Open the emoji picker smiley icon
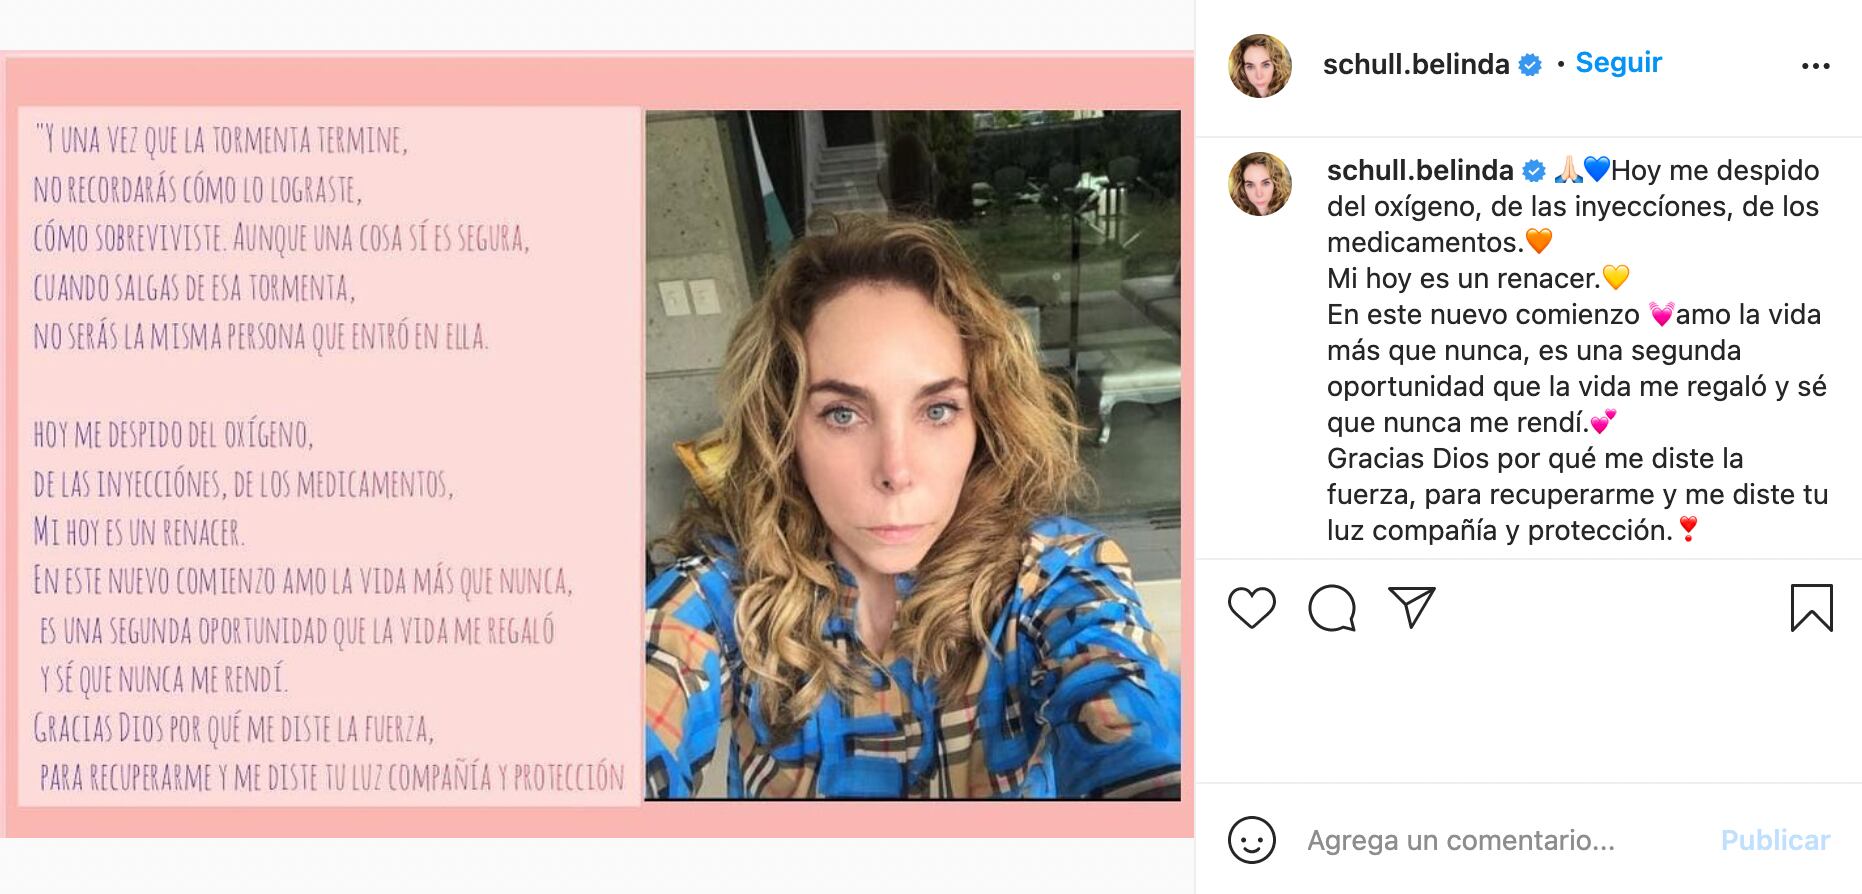This screenshot has height=894, width=1862. (x=1251, y=840)
